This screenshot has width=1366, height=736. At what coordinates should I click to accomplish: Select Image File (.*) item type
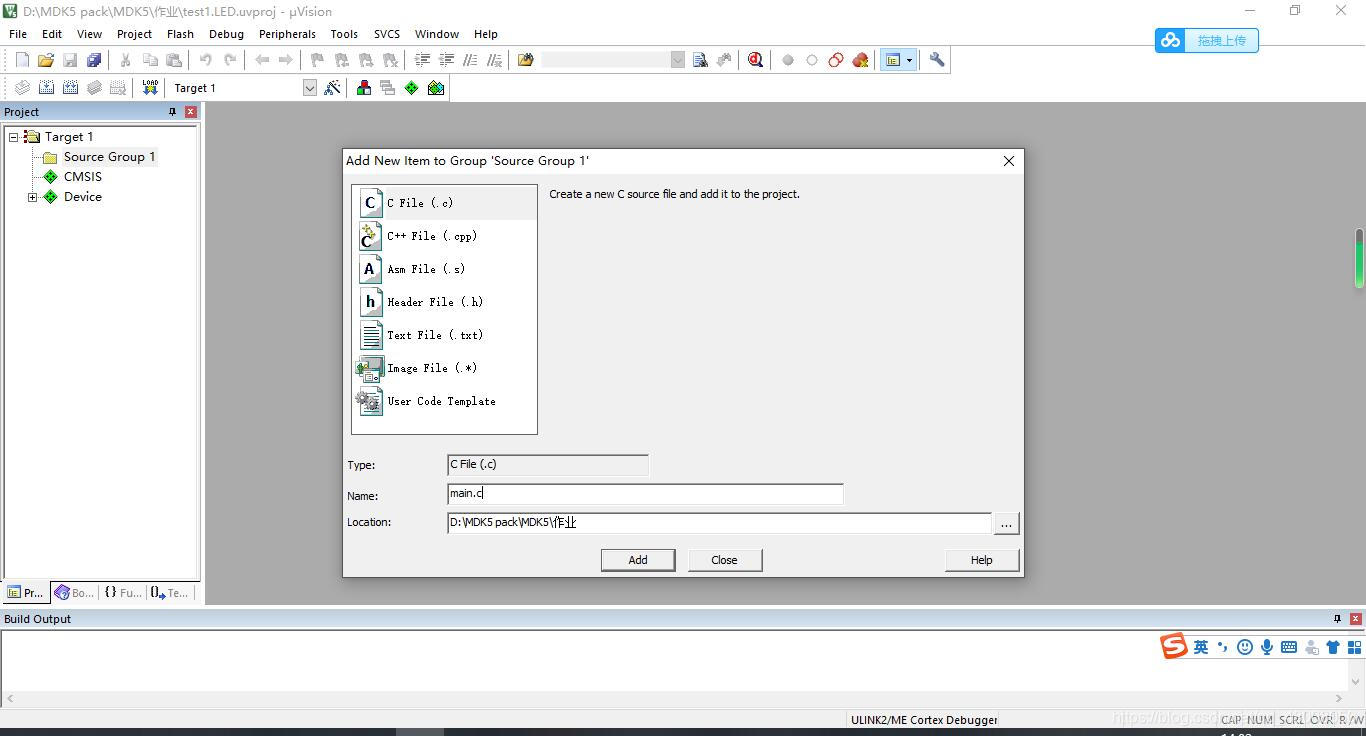click(x=445, y=368)
